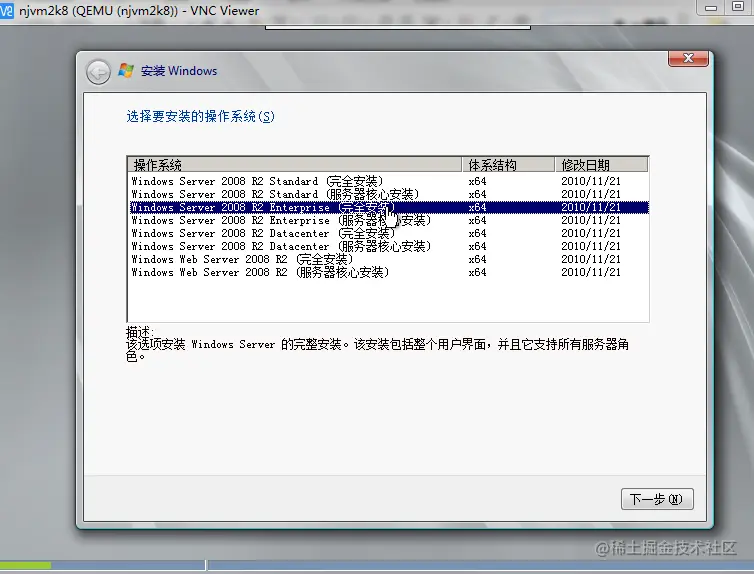
Task: Select Server 2008 R2 Datacenter (服务器核心安装)
Action: coord(389,246)
